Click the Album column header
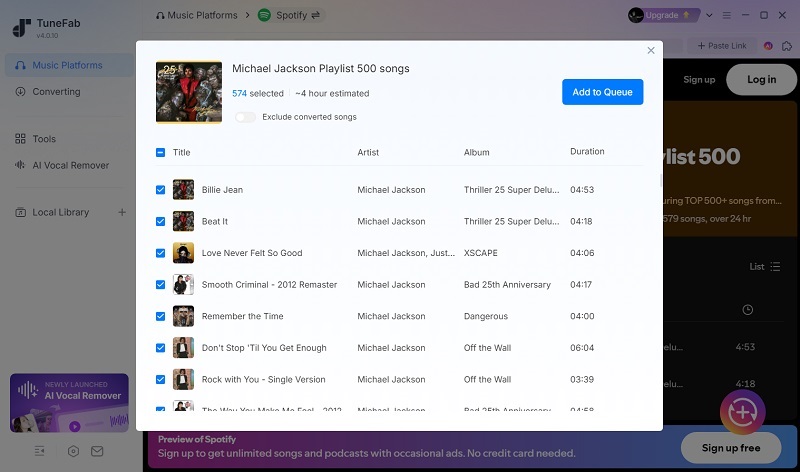The width and height of the screenshot is (800, 472). pyautogui.click(x=477, y=152)
